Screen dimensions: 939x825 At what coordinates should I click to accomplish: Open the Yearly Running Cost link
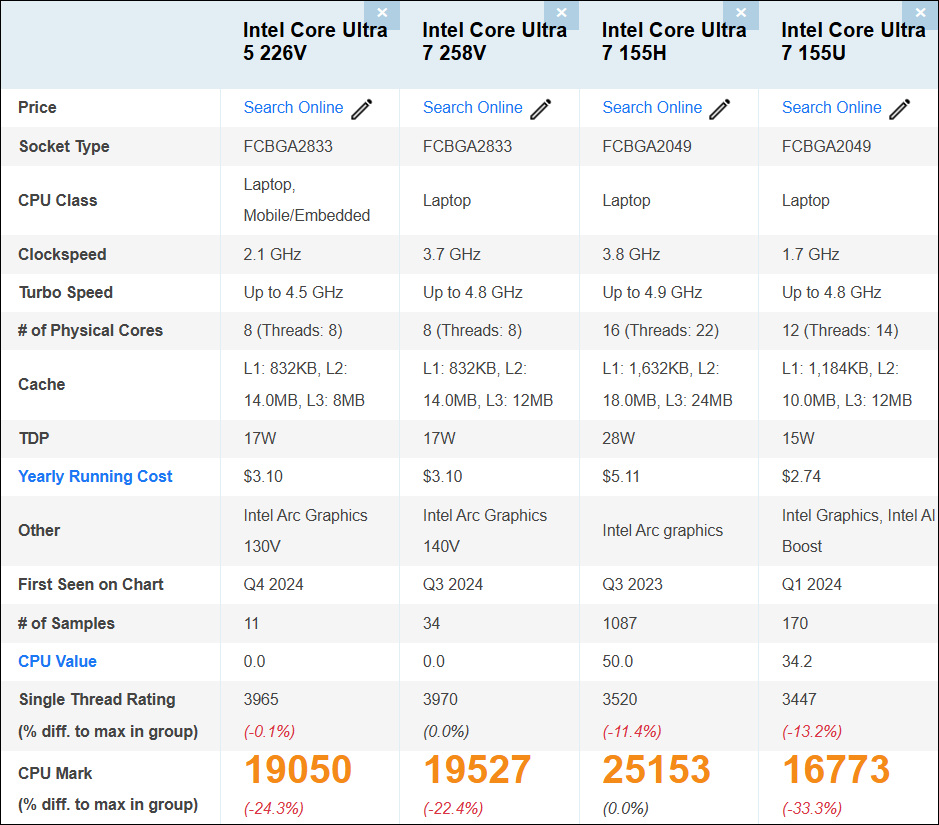[95, 477]
